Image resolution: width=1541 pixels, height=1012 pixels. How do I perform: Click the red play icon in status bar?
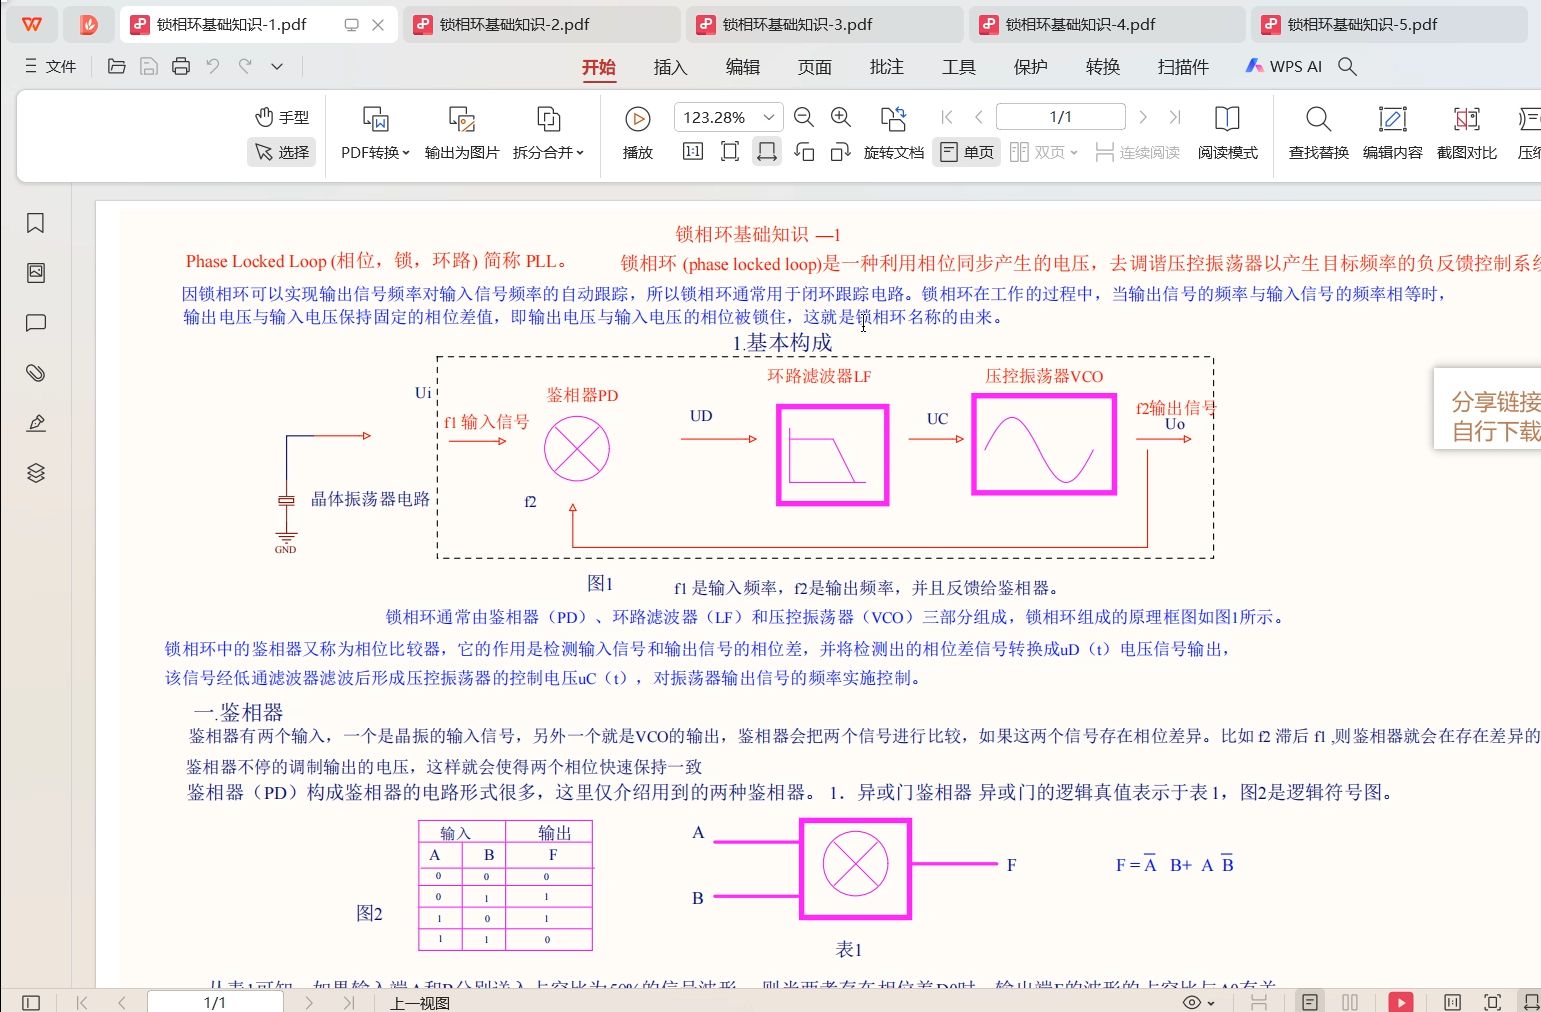(x=1401, y=1002)
